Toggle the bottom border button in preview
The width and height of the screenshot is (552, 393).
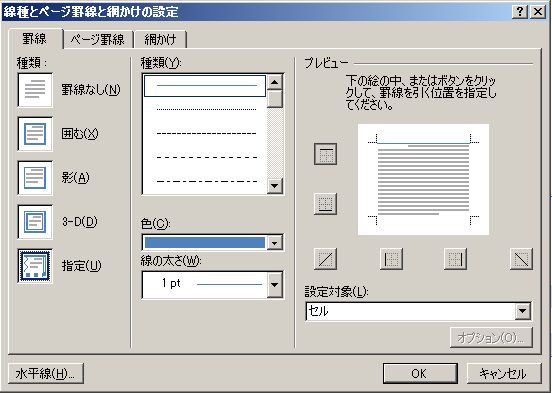click(325, 204)
